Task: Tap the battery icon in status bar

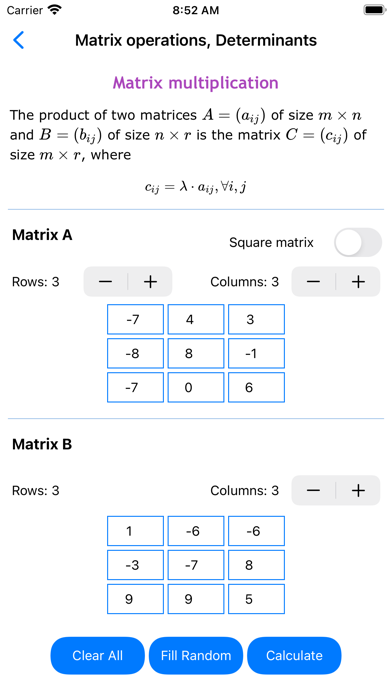Action: [x=375, y=10]
